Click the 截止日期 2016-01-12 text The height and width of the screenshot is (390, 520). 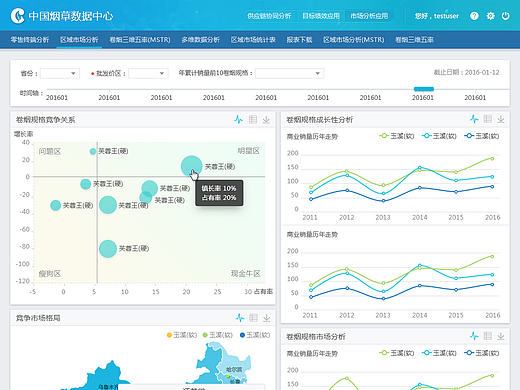coord(466,72)
